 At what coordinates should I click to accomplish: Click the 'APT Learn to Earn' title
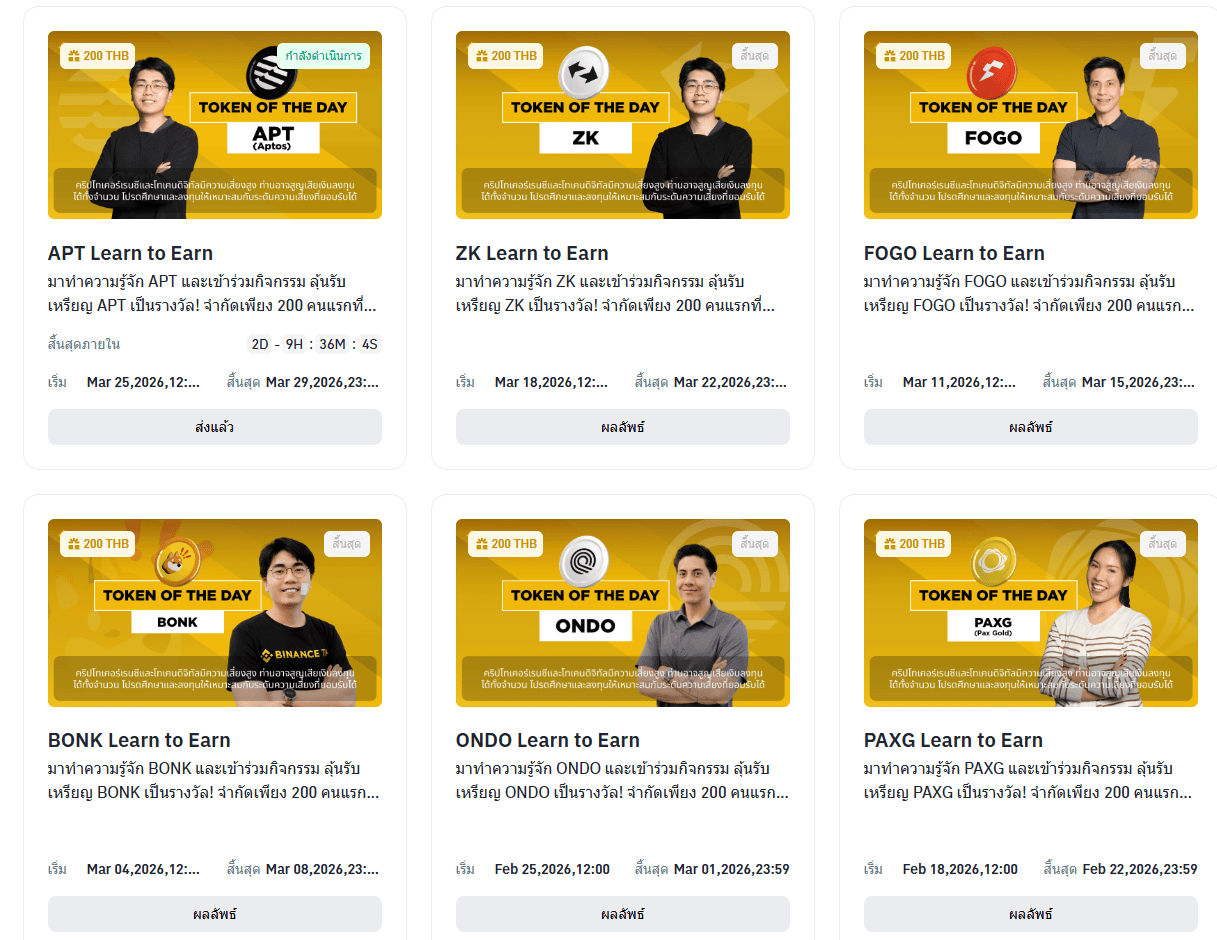pyautogui.click(x=130, y=253)
